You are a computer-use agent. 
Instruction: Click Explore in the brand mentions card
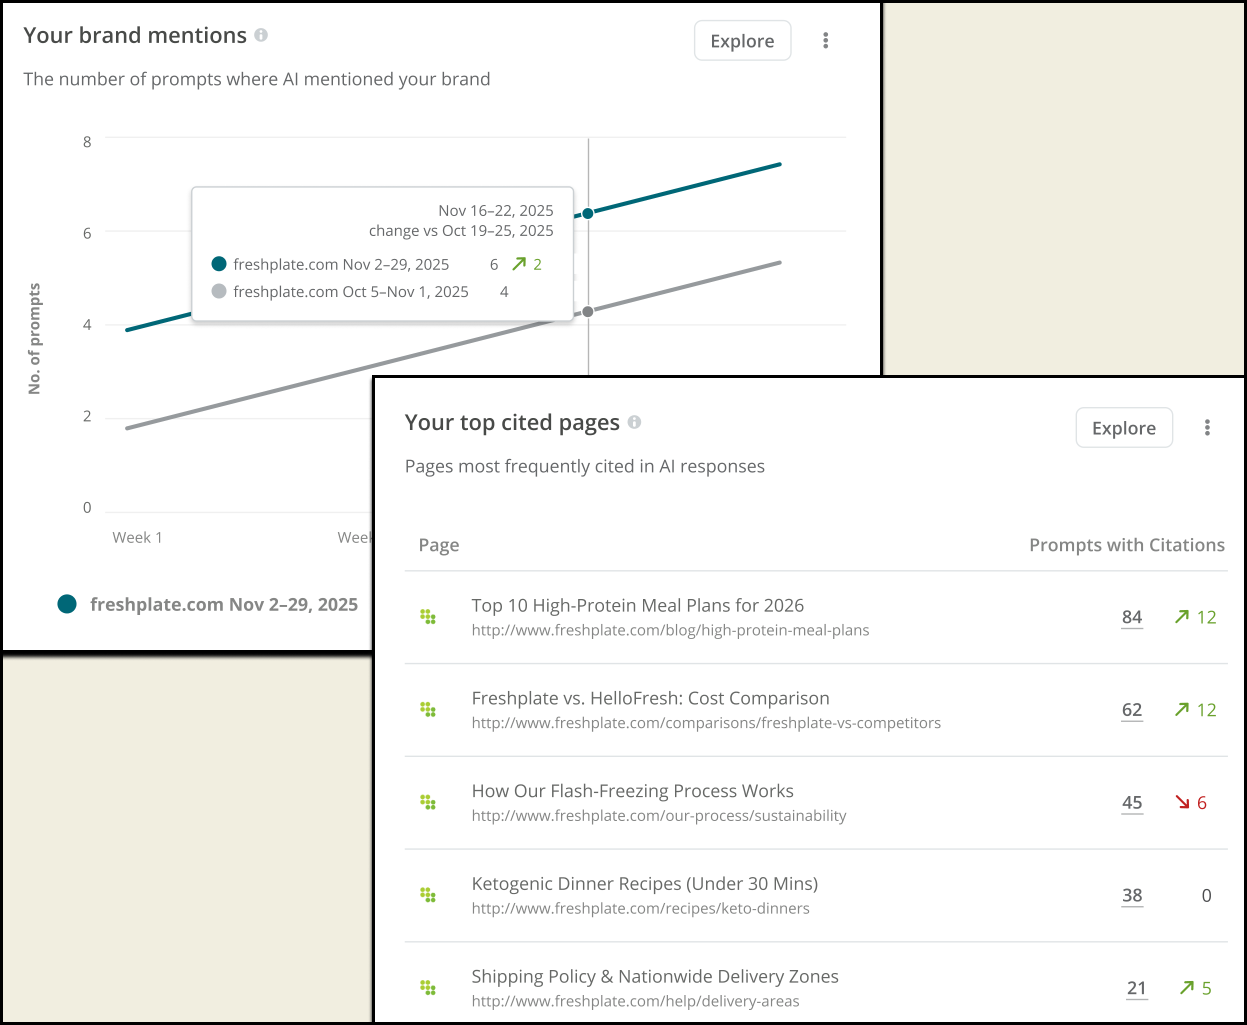pyautogui.click(x=742, y=41)
